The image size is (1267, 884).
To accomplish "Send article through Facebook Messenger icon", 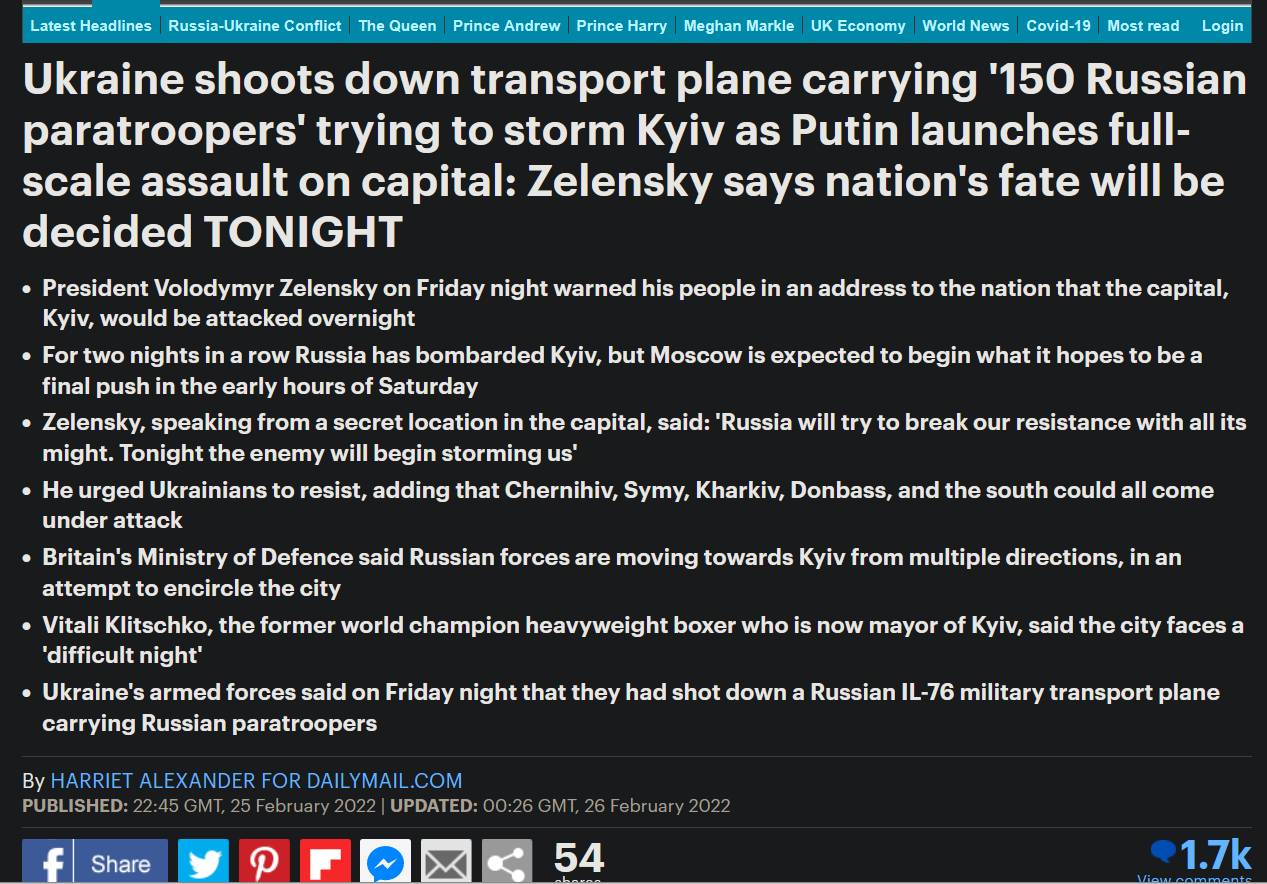I will click(385, 862).
